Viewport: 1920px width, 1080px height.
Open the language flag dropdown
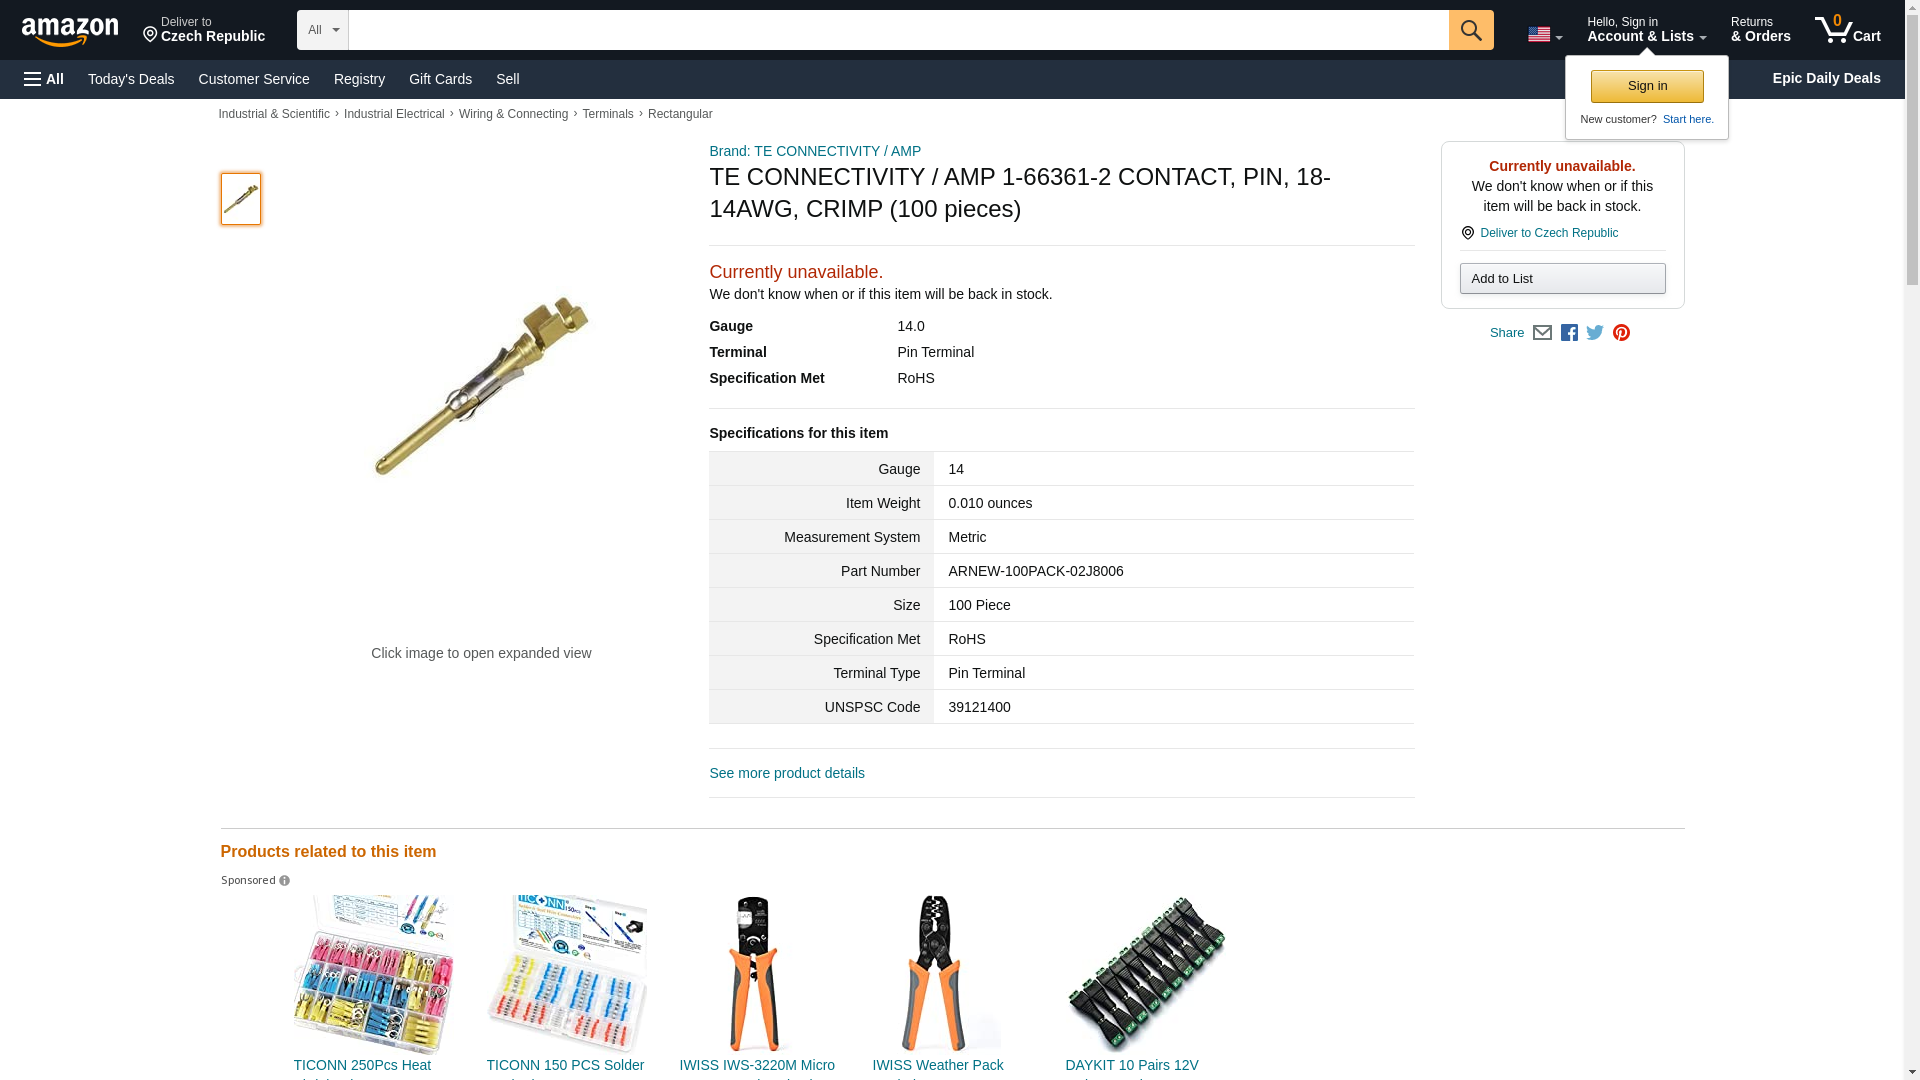[x=1544, y=34]
